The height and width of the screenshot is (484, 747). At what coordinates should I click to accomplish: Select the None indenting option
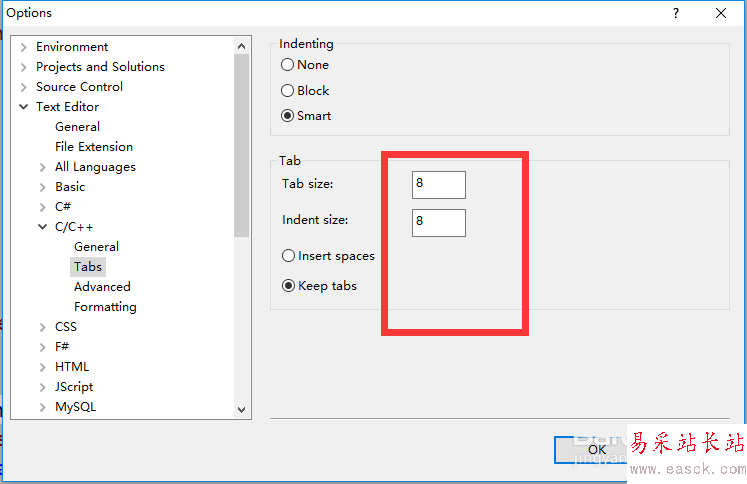click(x=288, y=65)
